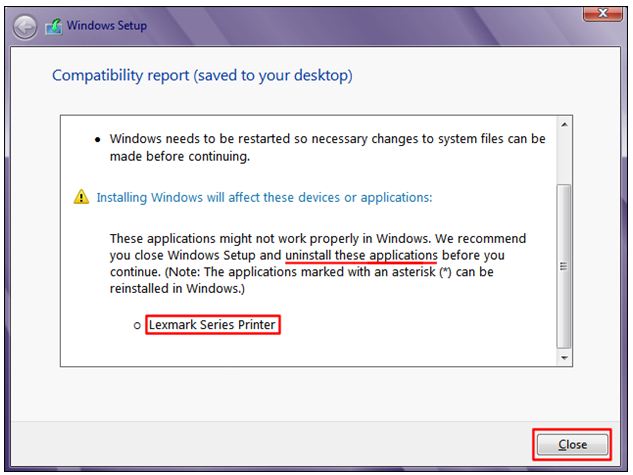Click the "Windows Setup" title text

coord(107,25)
